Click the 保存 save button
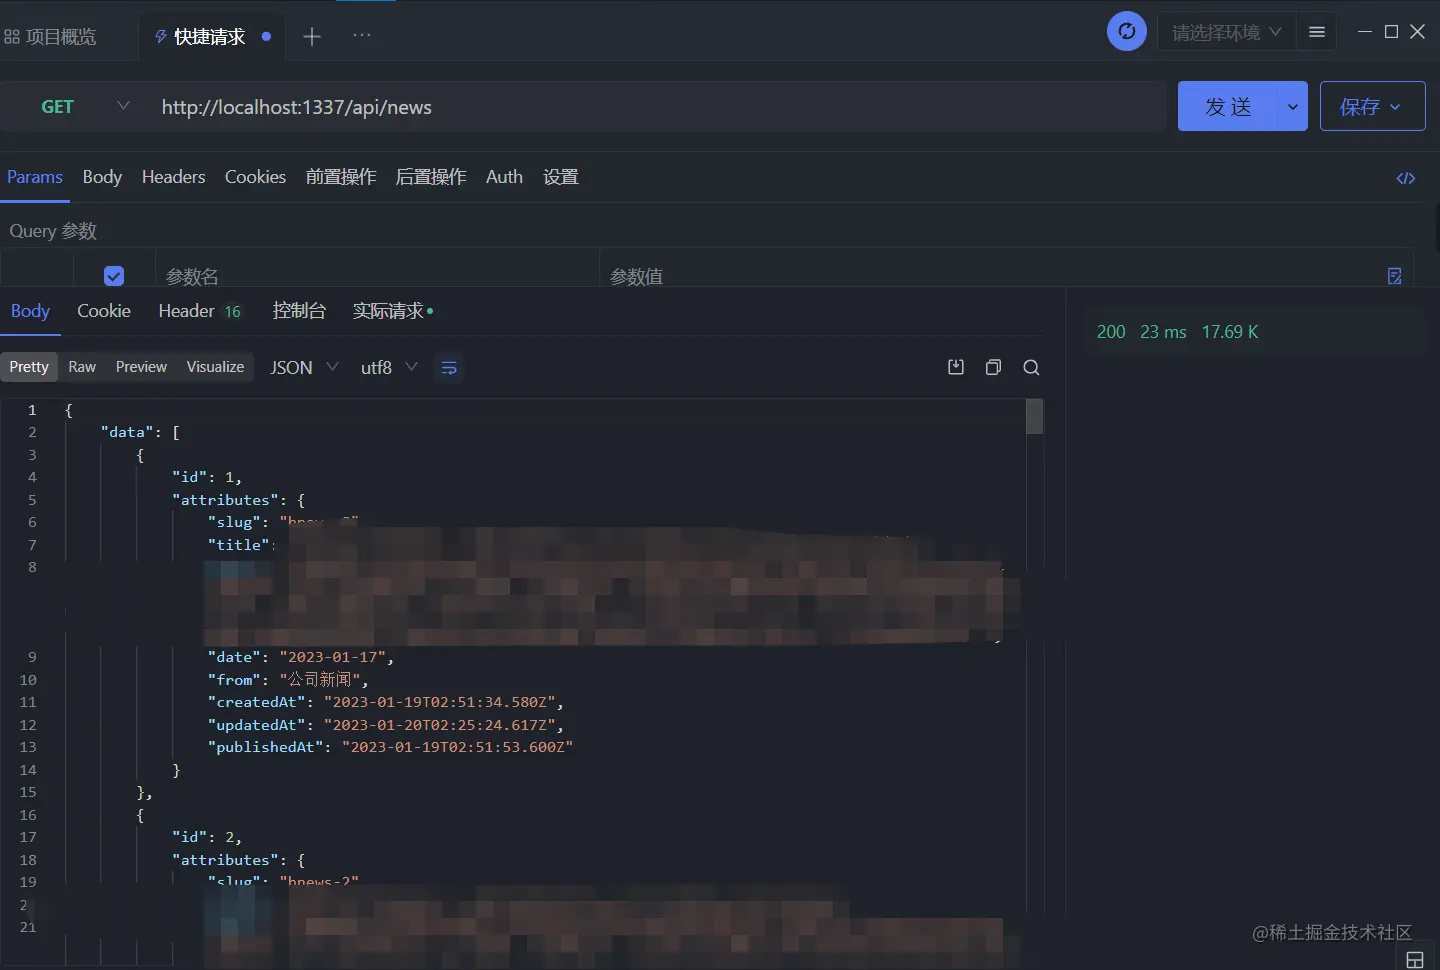Screen dimensions: 1440x970 point(1361,106)
